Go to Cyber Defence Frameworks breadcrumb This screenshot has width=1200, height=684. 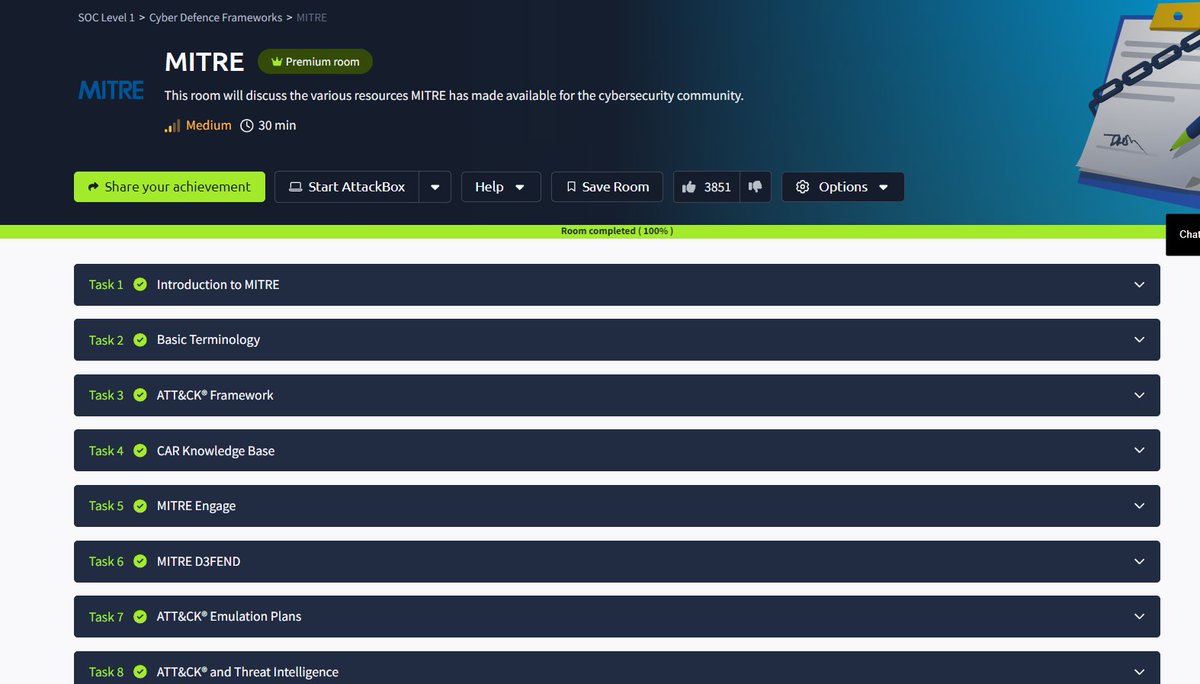click(x=216, y=18)
